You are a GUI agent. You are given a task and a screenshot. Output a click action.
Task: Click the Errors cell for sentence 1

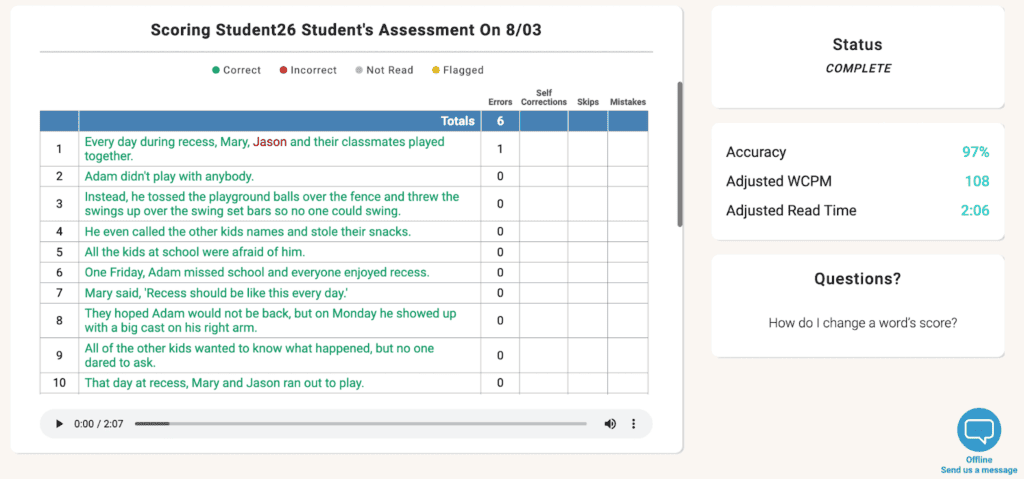500,149
